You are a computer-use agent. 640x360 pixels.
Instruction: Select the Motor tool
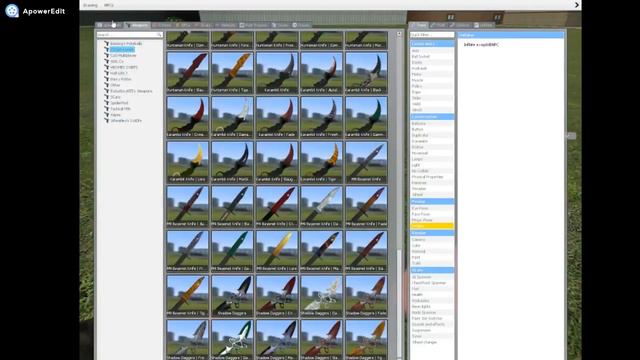point(432,74)
